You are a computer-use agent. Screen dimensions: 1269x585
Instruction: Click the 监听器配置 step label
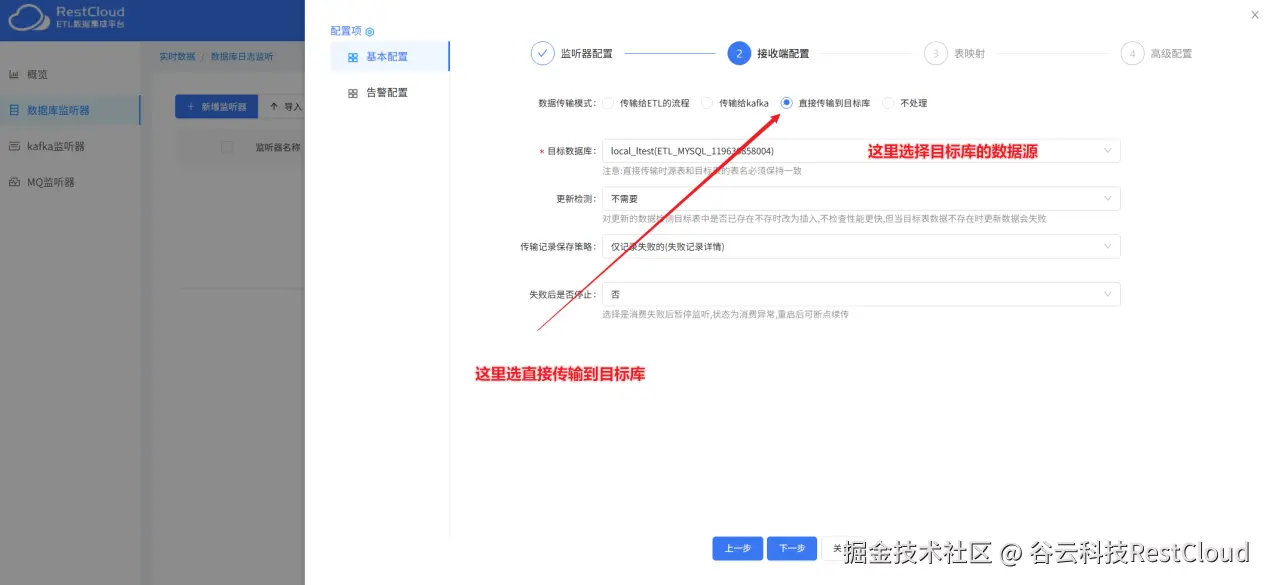pyautogui.click(x=586, y=54)
